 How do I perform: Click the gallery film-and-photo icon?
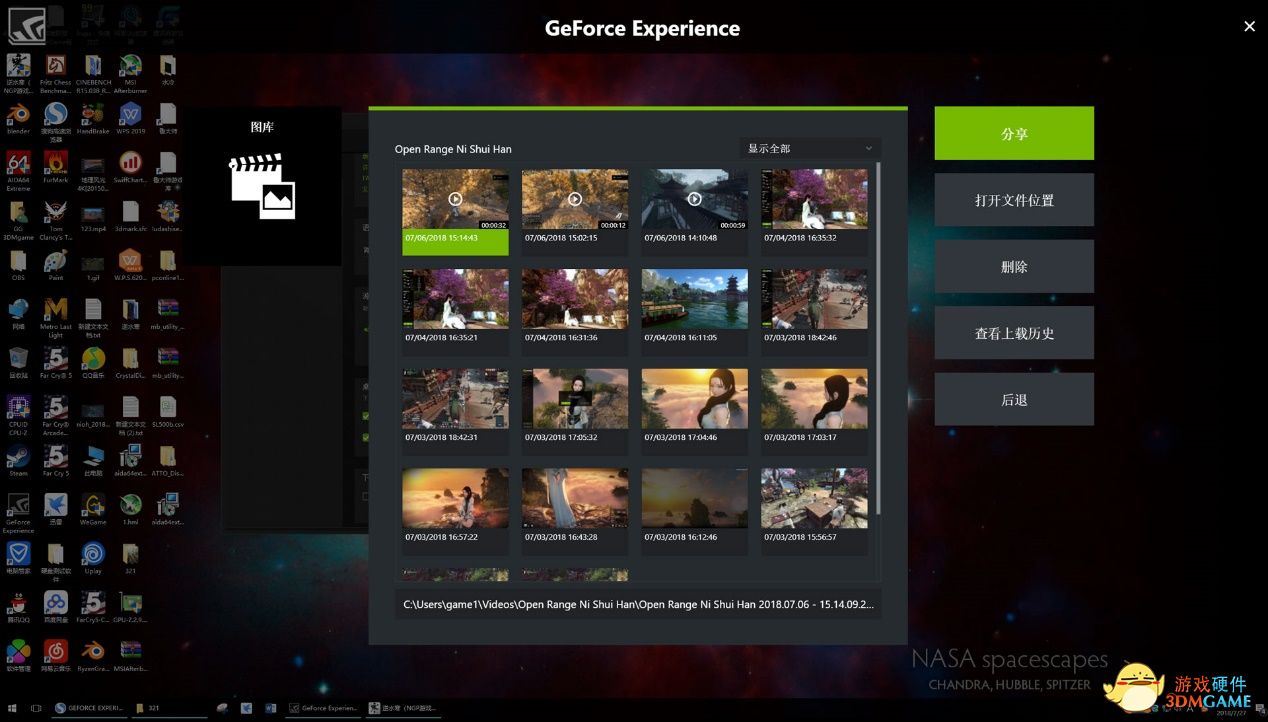point(263,186)
